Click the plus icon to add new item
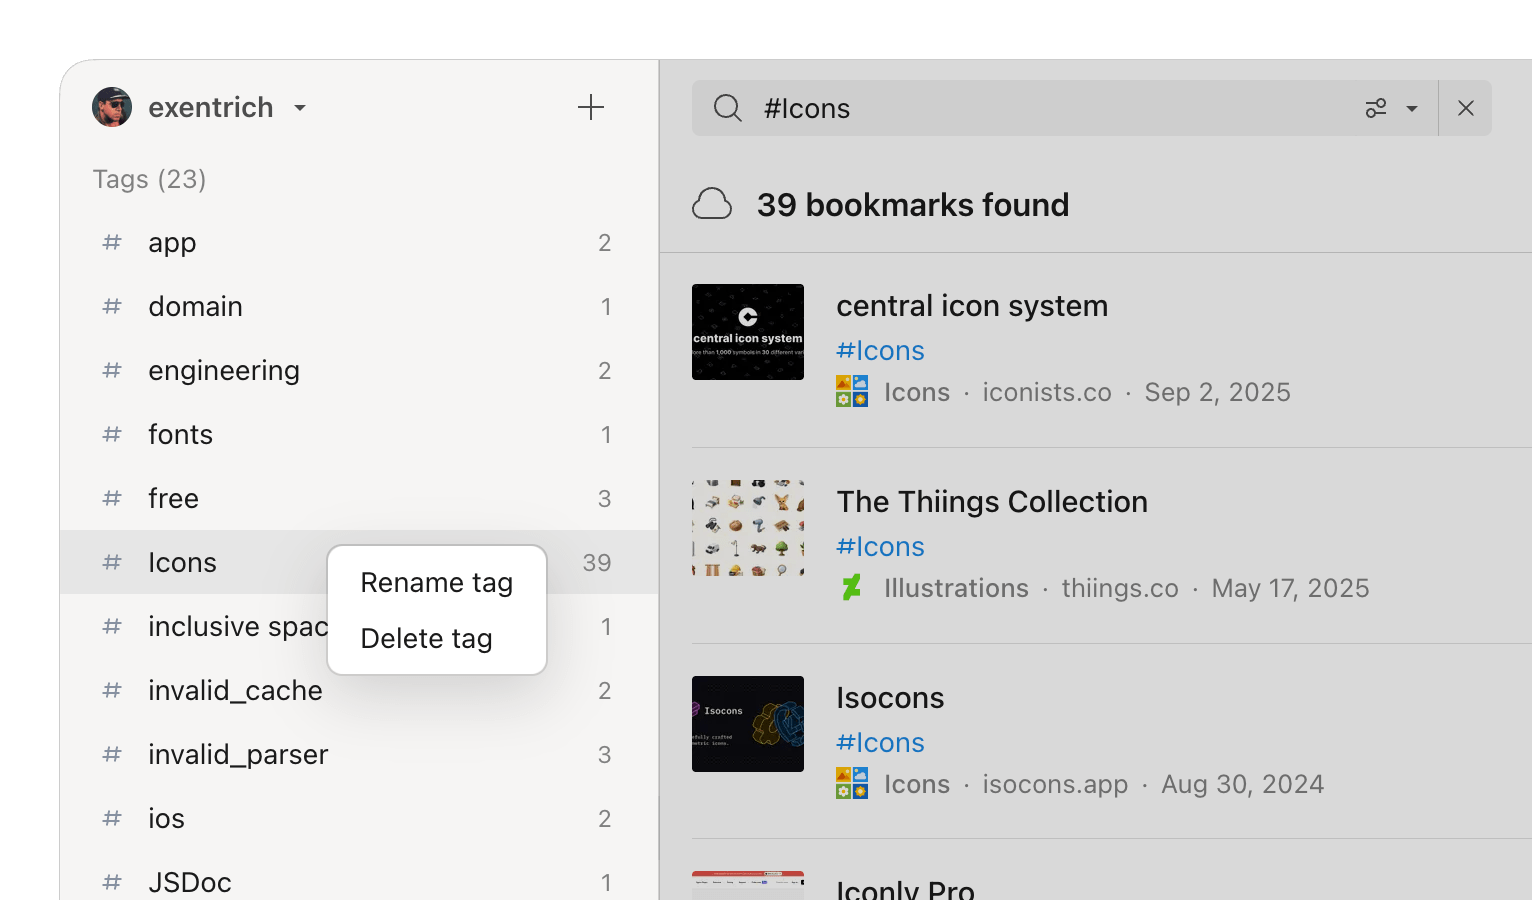The height and width of the screenshot is (900, 1532). 591,107
